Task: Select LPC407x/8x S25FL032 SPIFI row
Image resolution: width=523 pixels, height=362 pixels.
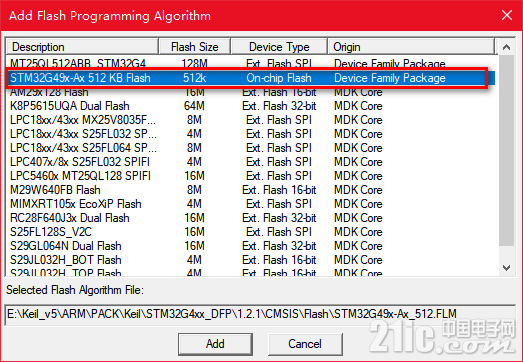Action: (x=250, y=162)
